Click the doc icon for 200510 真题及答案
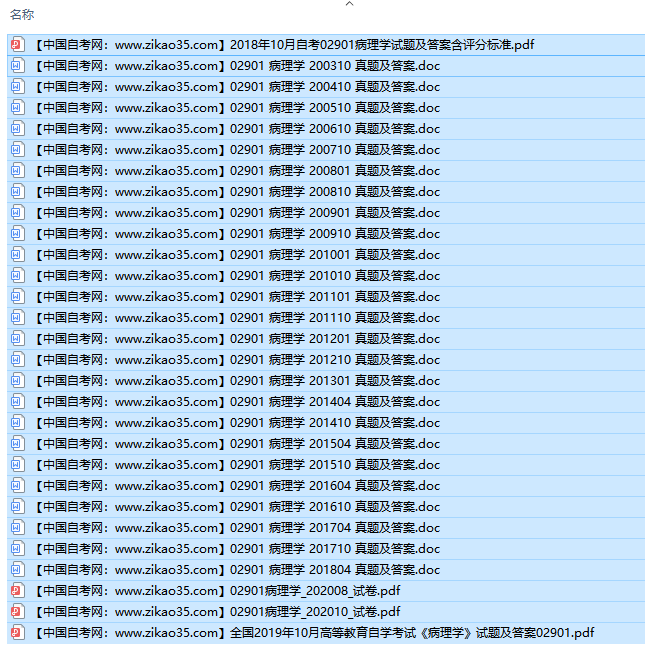This screenshot has height=666, width=645. tap(17, 108)
